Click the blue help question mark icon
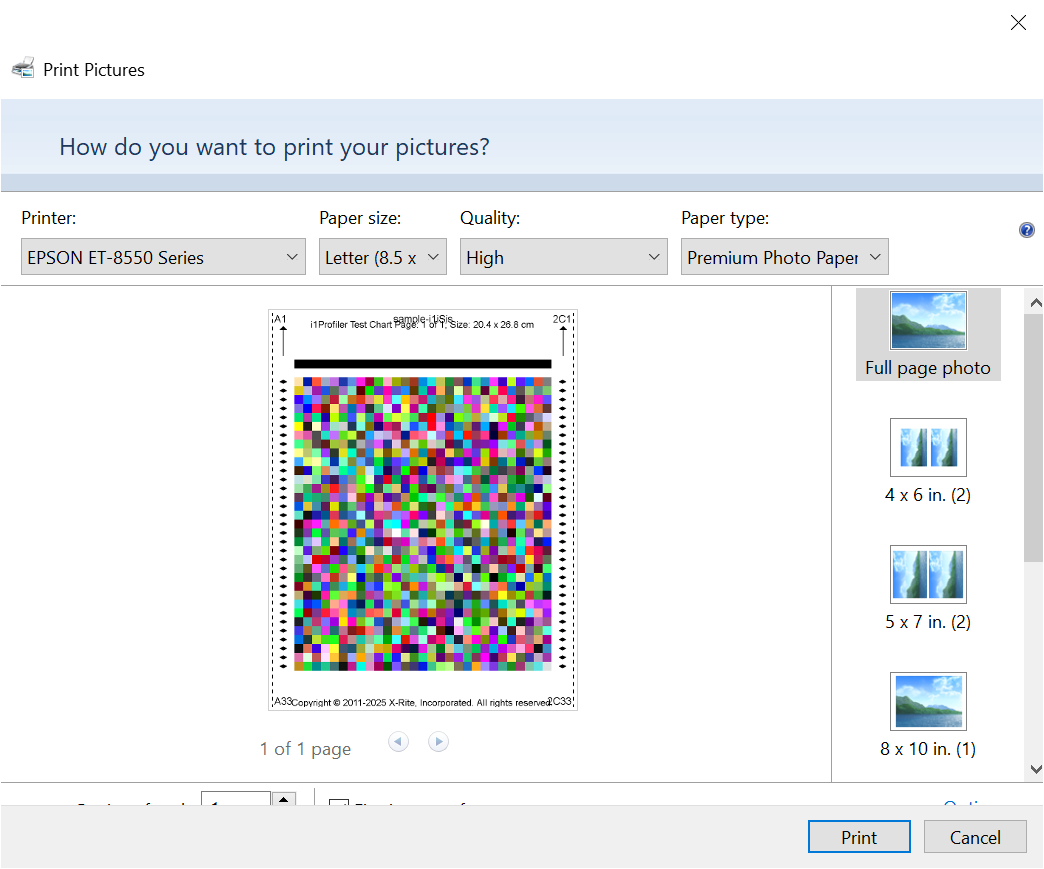The width and height of the screenshot is (1044, 869). [x=1026, y=230]
